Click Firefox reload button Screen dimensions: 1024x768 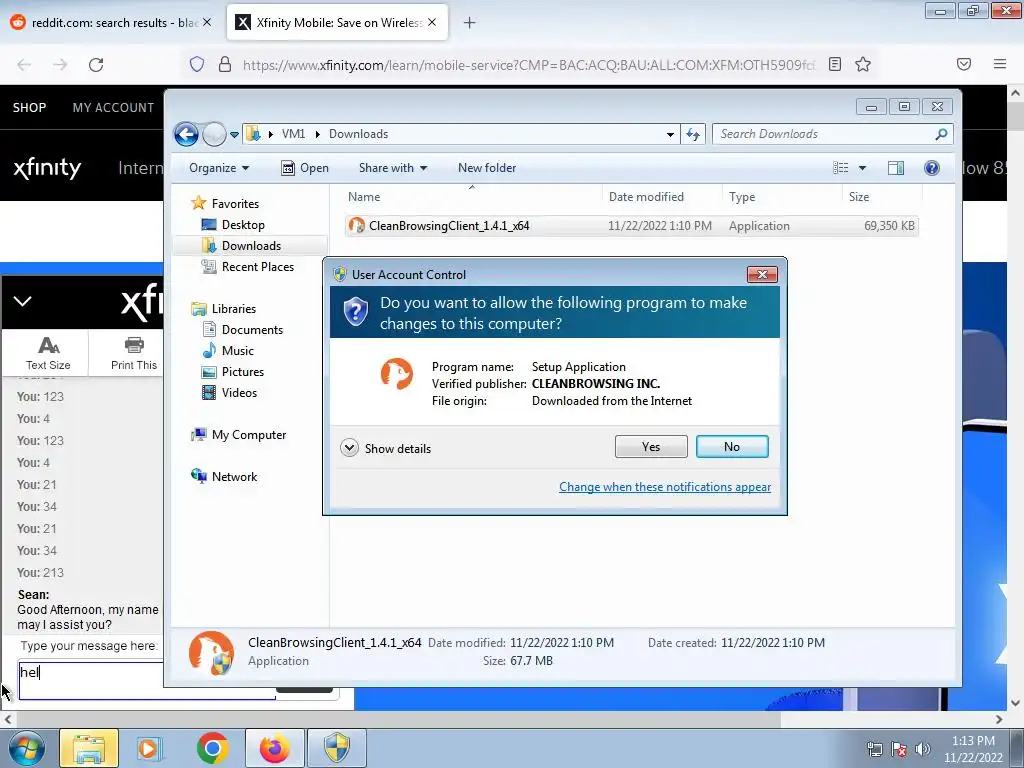[x=96, y=65]
